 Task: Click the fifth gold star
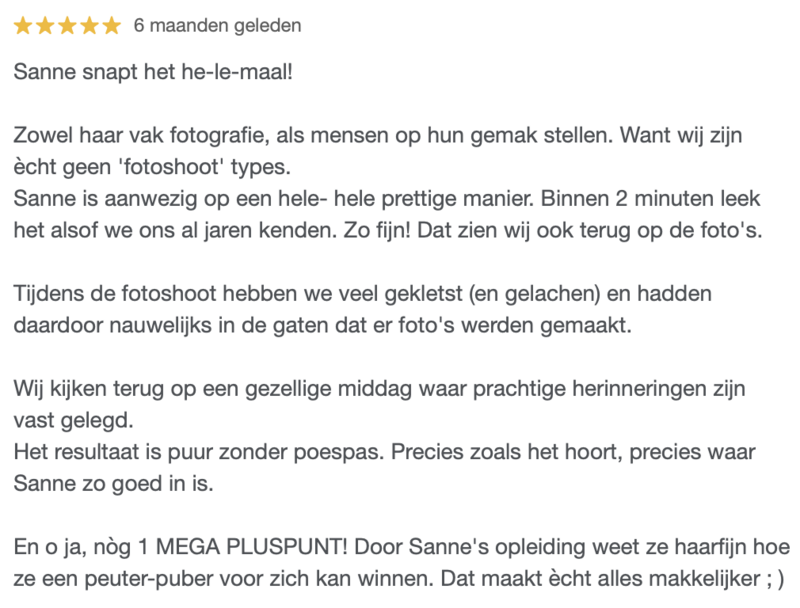(x=110, y=26)
